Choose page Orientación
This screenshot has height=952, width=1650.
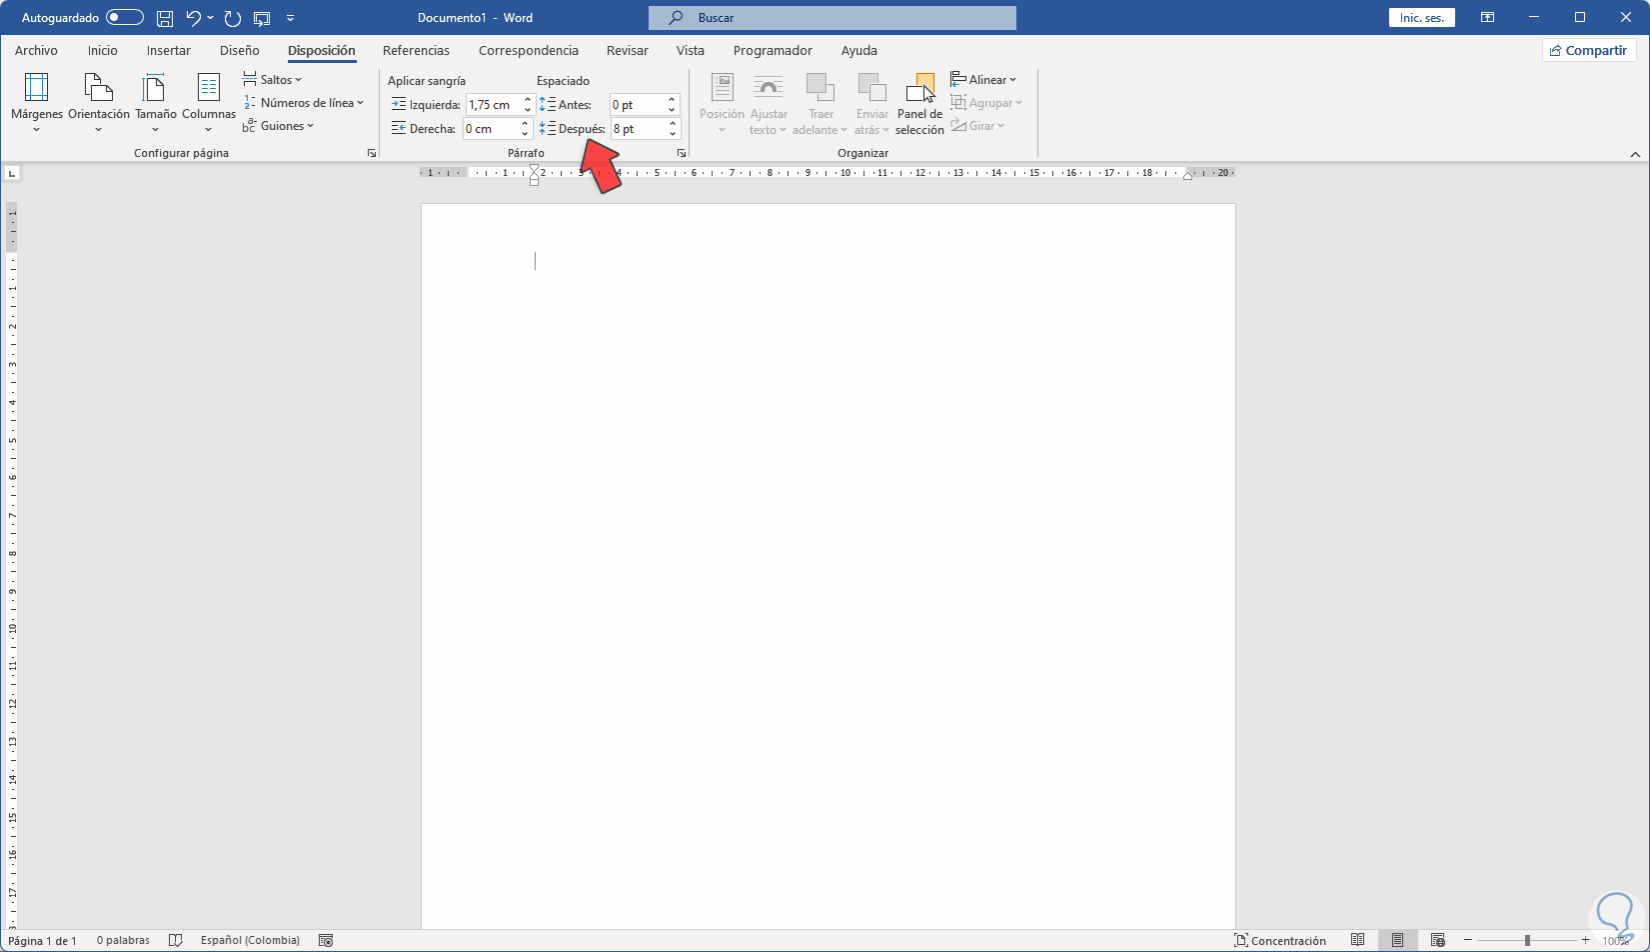coord(99,103)
